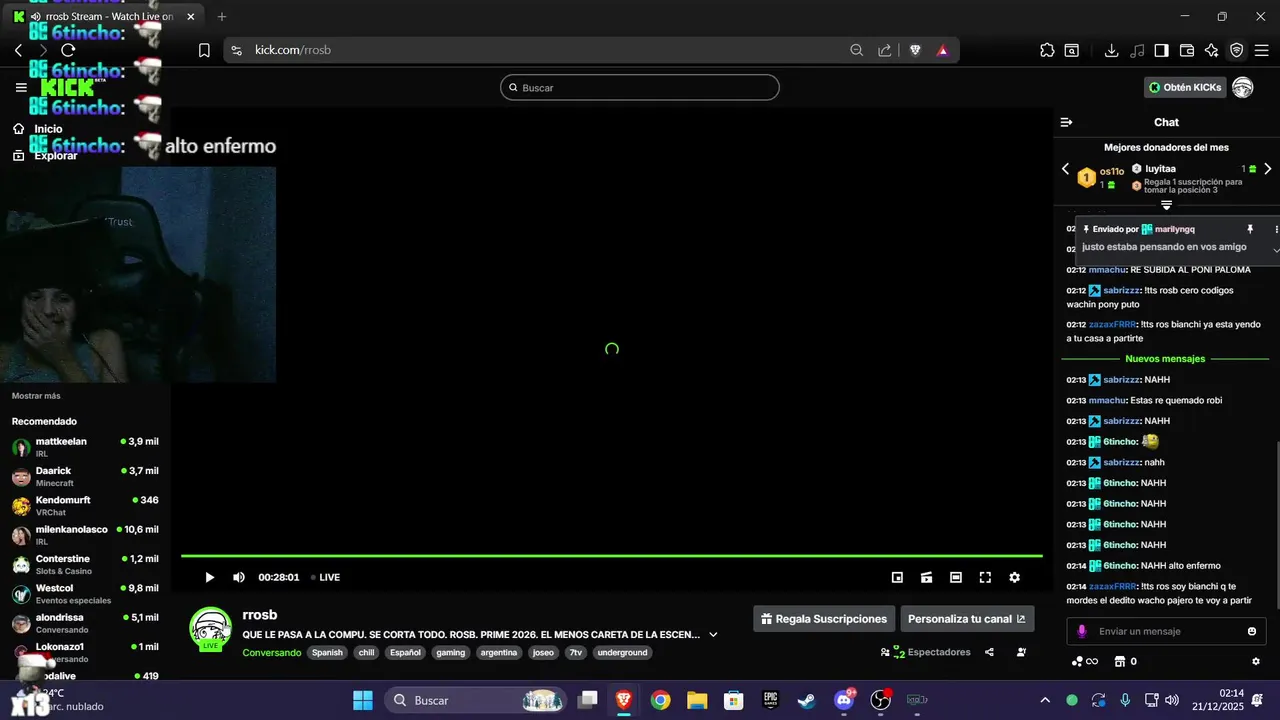Open Conterstine Slots & Casino channel
The image size is (1280, 720).
click(x=85, y=564)
